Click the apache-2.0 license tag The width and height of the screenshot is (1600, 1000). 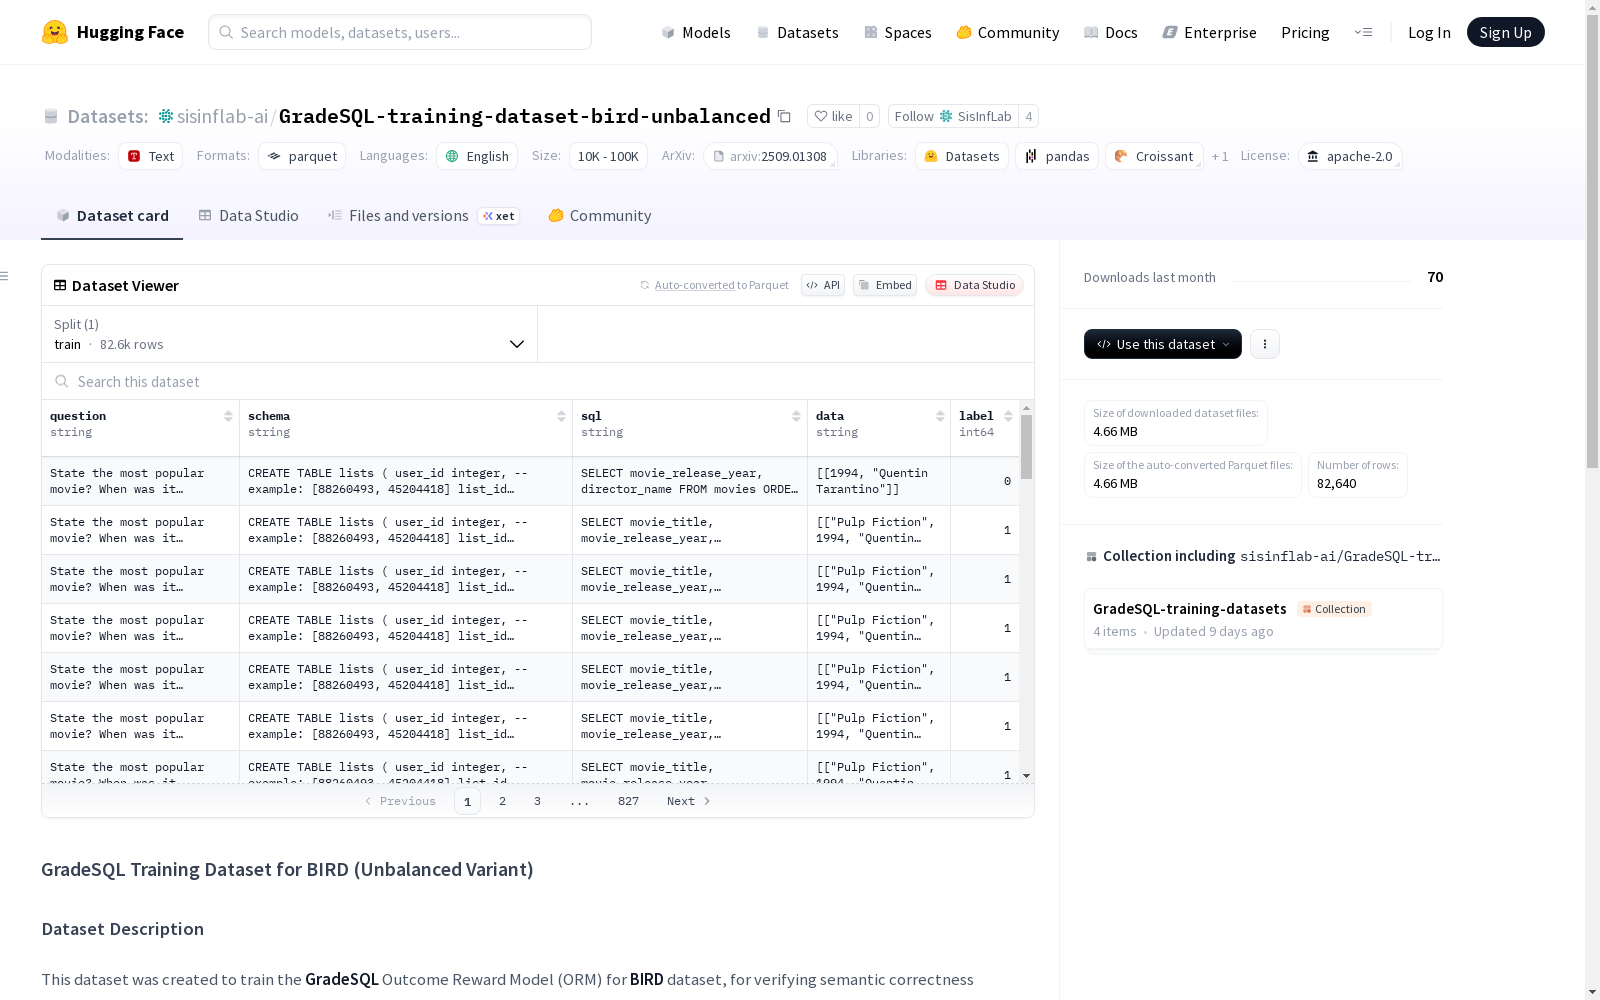pos(1350,156)
